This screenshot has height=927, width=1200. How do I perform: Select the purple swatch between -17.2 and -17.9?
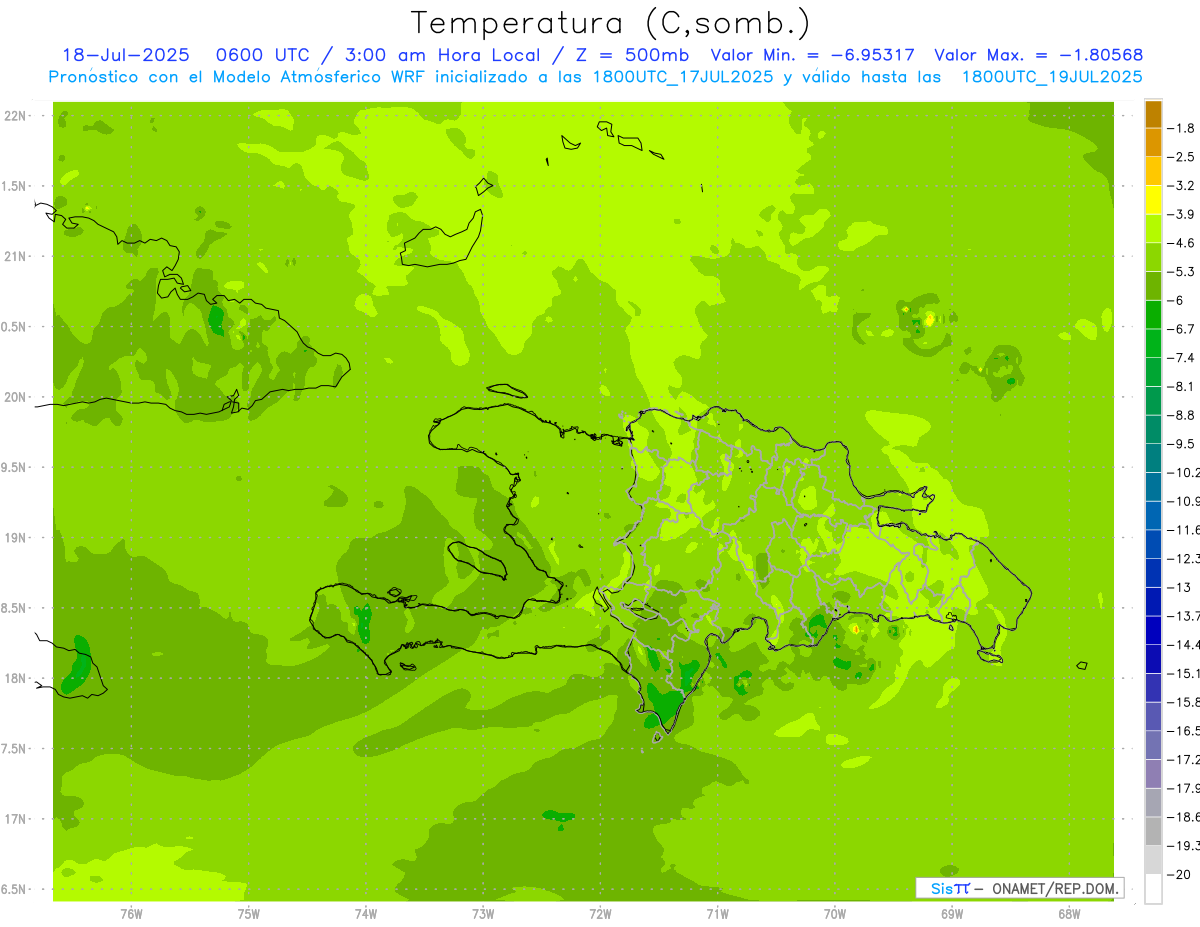pyautogui.click(x=1153, y=774)
